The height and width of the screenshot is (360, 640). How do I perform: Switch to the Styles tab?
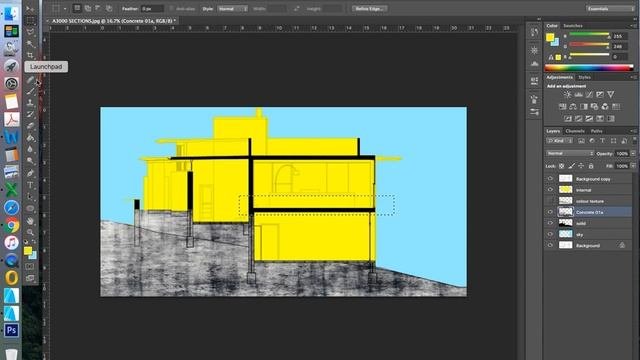click(584, 78)
